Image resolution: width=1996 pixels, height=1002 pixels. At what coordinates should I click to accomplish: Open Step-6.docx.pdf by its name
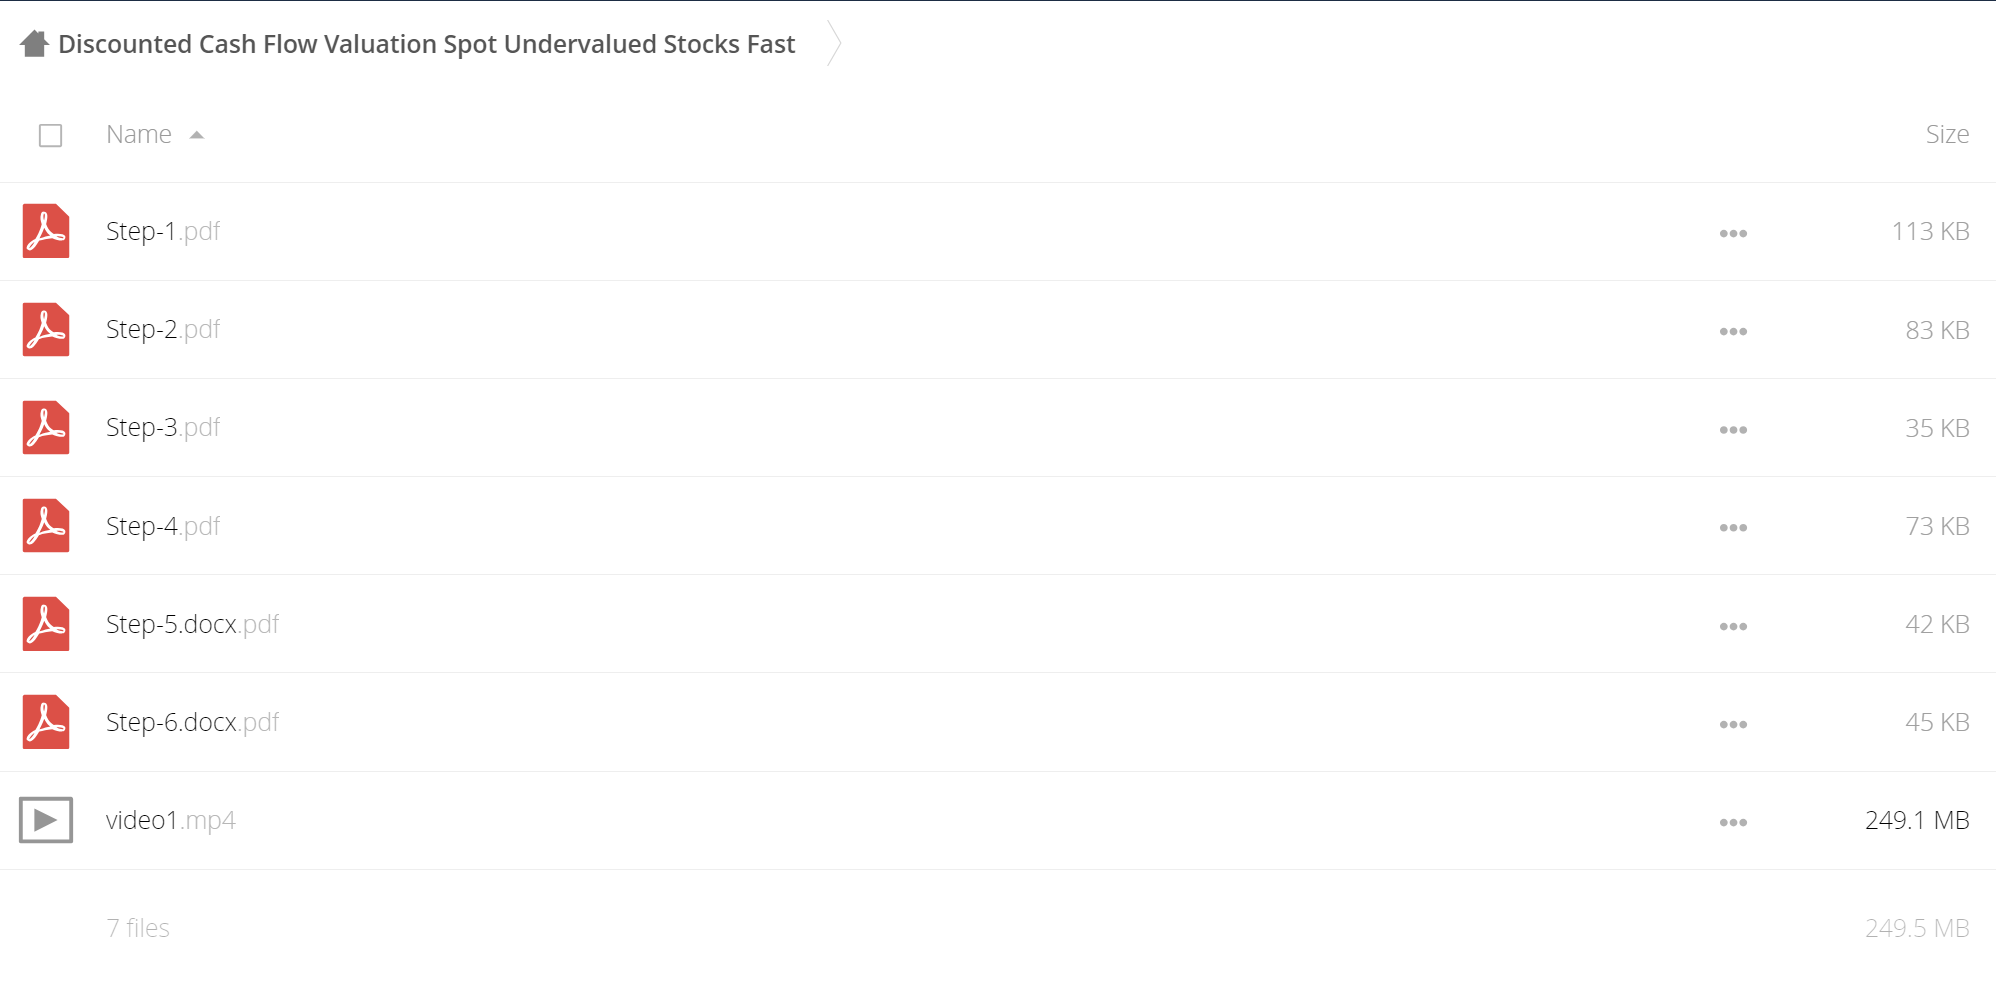(x=193, y=722)
